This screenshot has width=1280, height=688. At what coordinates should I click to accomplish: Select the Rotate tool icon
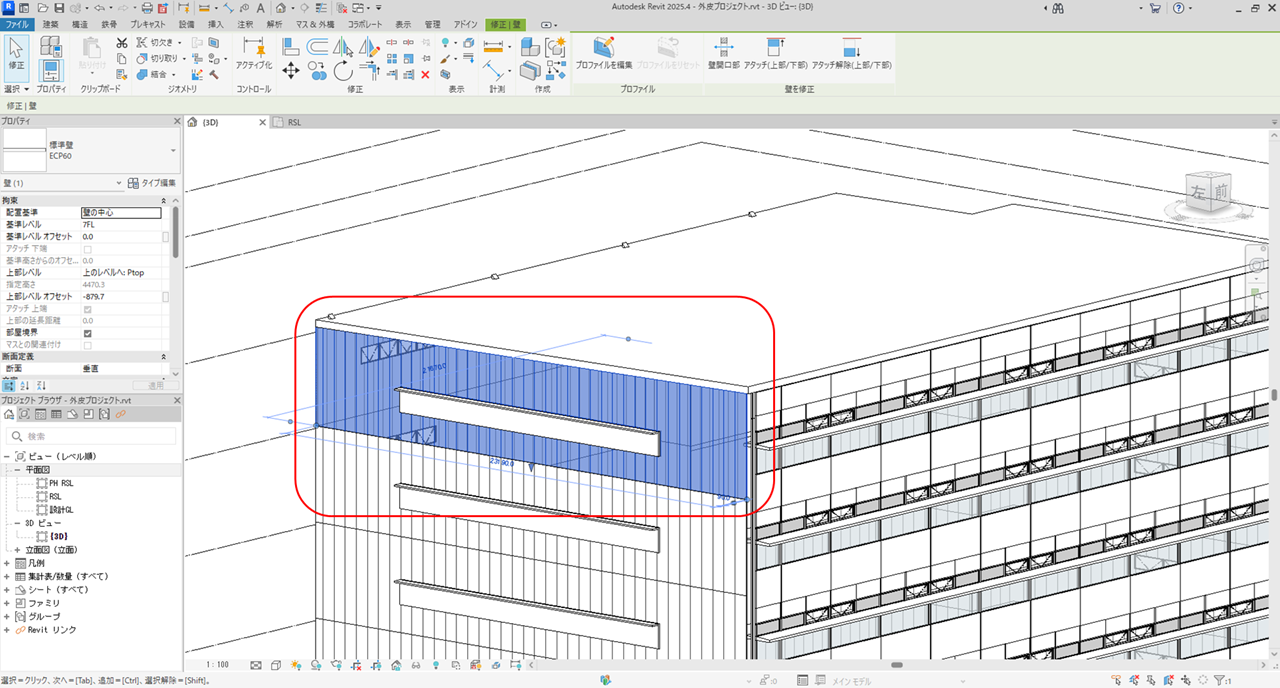click(343, 70)
